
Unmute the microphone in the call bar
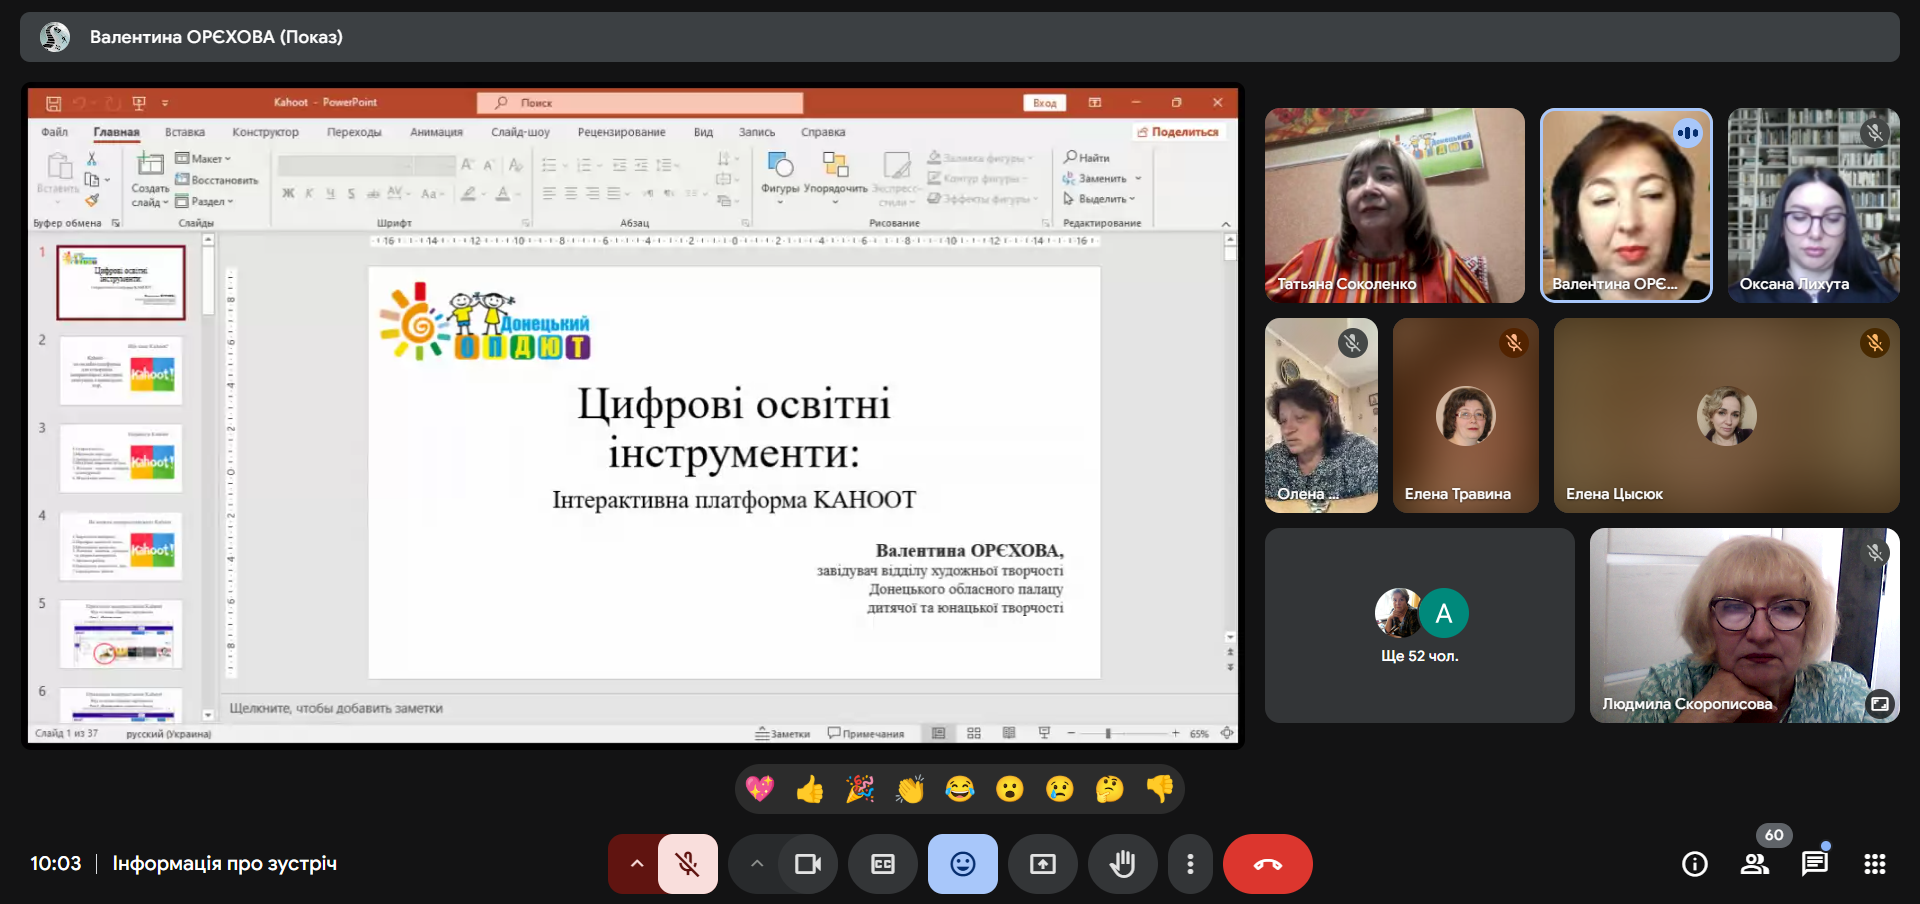tap(687, 864)
